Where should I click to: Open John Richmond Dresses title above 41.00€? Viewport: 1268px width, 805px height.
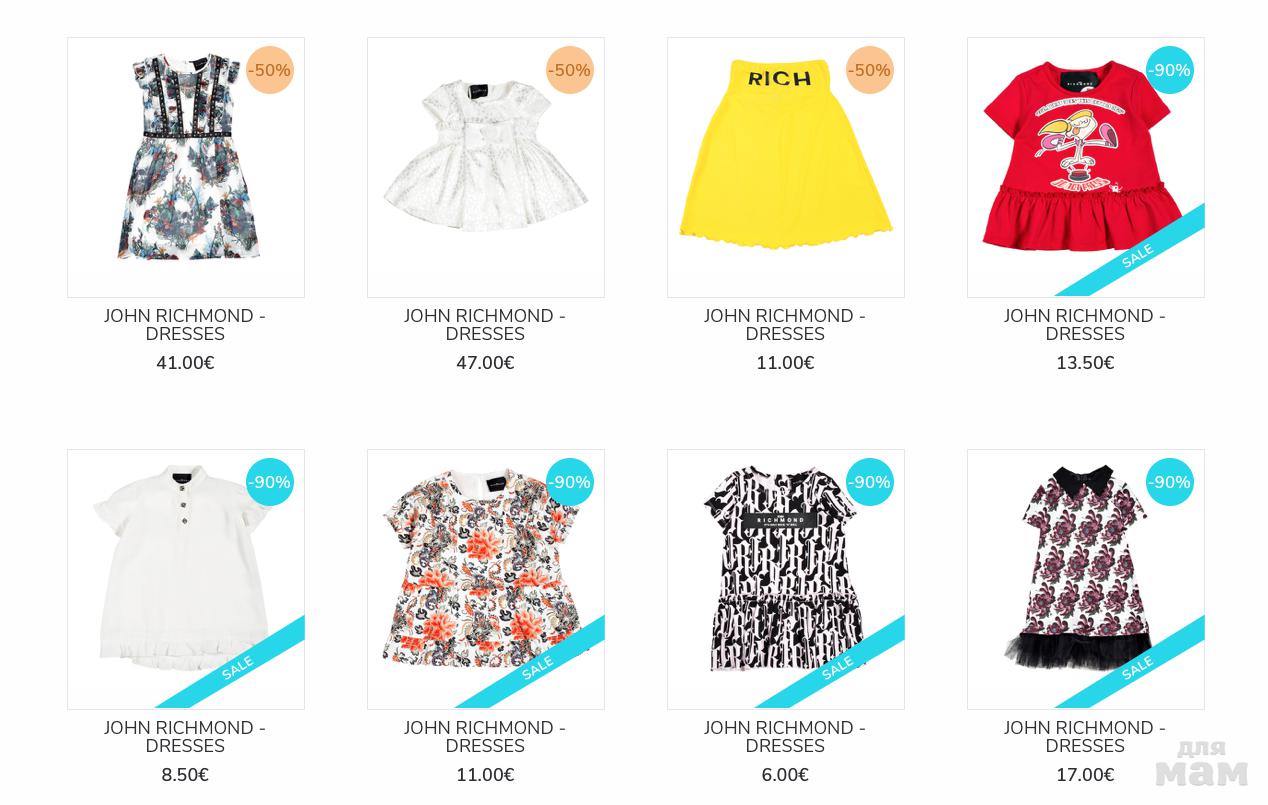185,325
